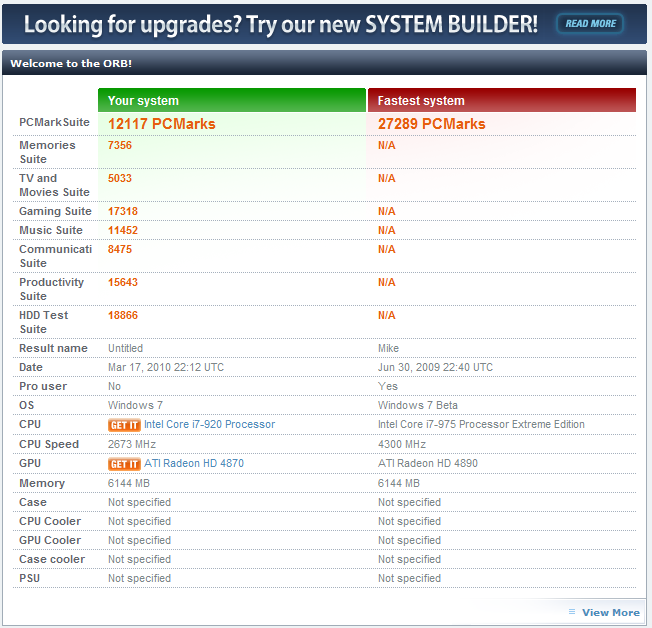
Task: Open the ATI Radeon HD 4870 link
Action: coord(194,463)
